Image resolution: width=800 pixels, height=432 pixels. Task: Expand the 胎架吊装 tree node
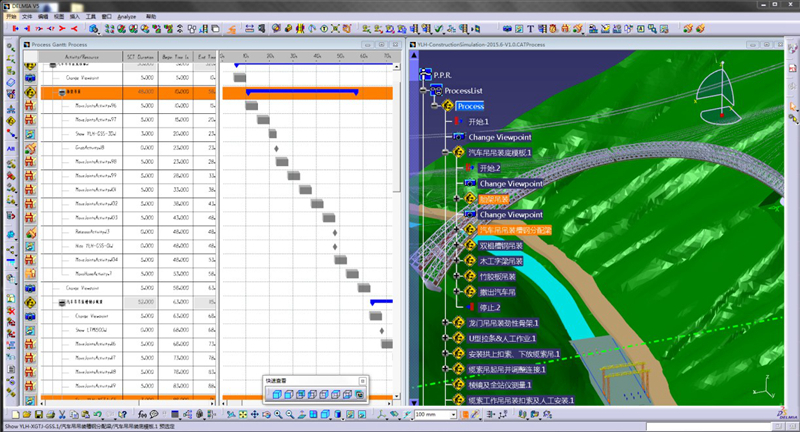coord(458,199)
